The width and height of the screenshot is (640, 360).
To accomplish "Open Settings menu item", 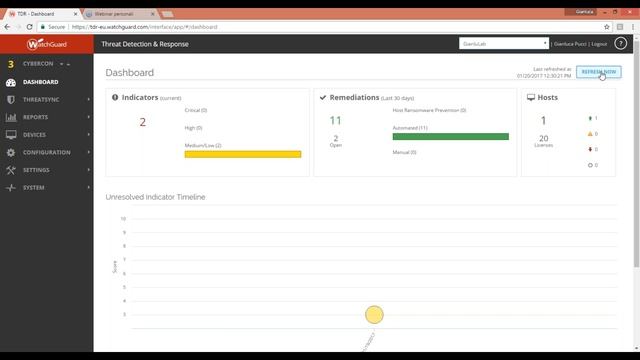I will click(x=36, y=170).
